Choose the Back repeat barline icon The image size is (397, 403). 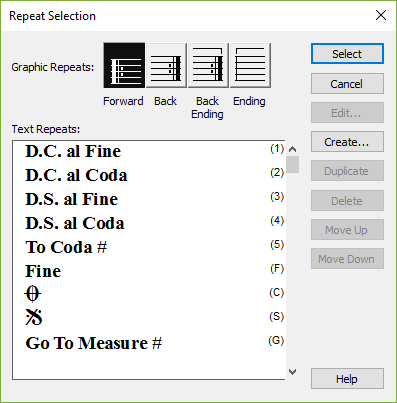pyautogui.click(x=166, y=65)
